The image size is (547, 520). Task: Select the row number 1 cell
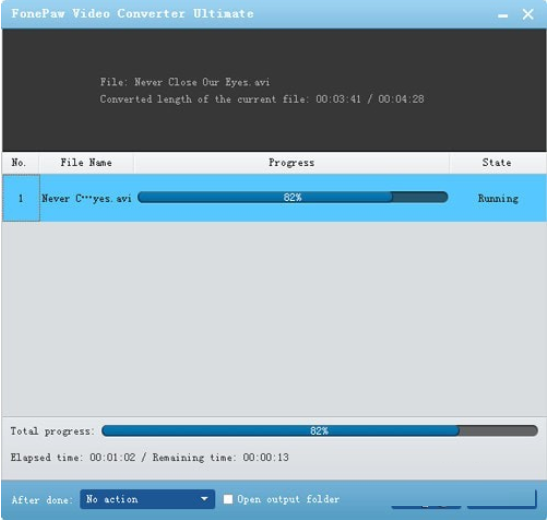pyautogui.click(x=21, y=198)
